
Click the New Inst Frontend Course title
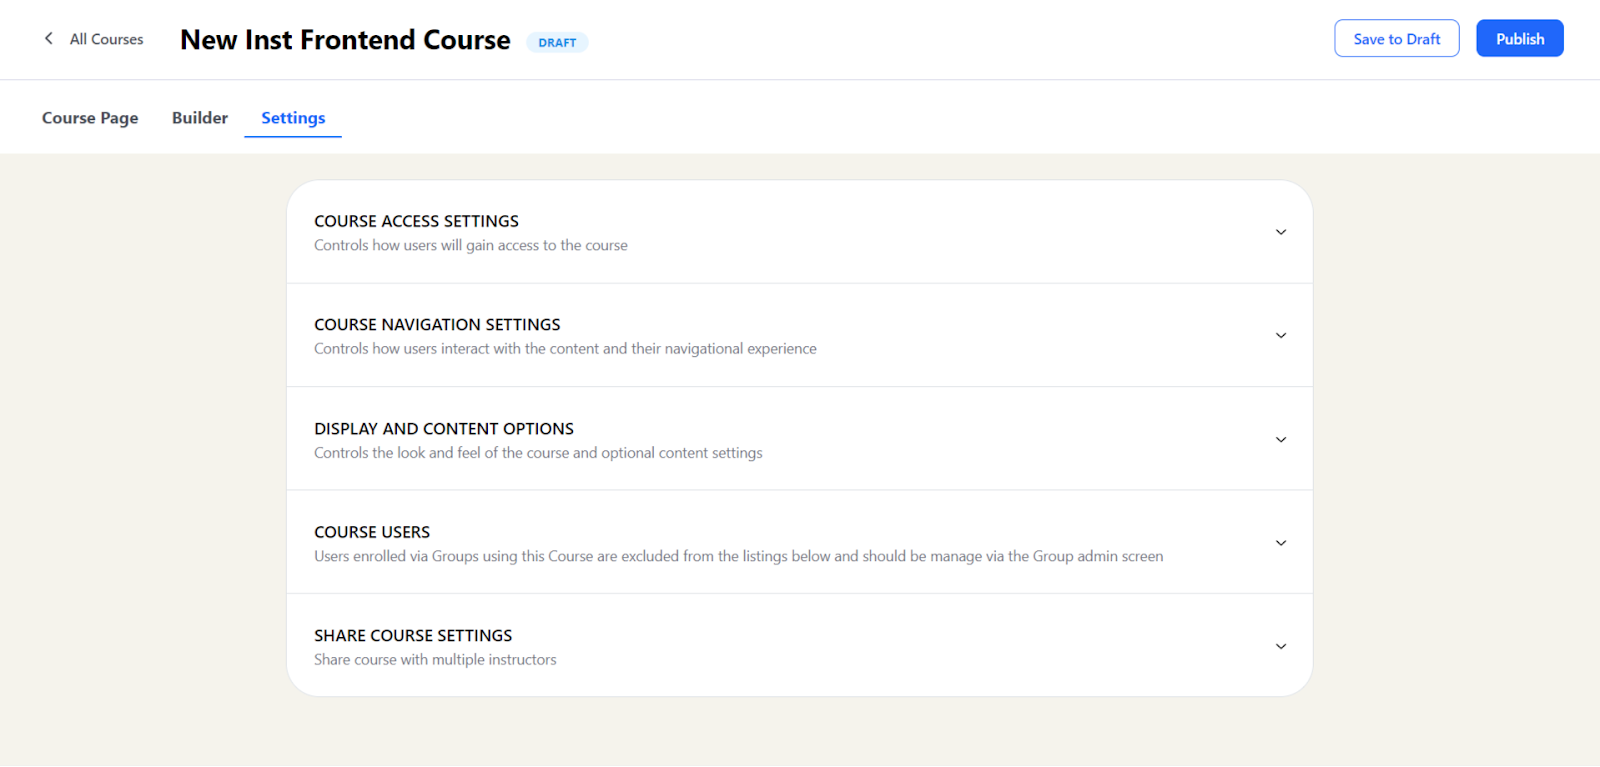tap(345, 40)
